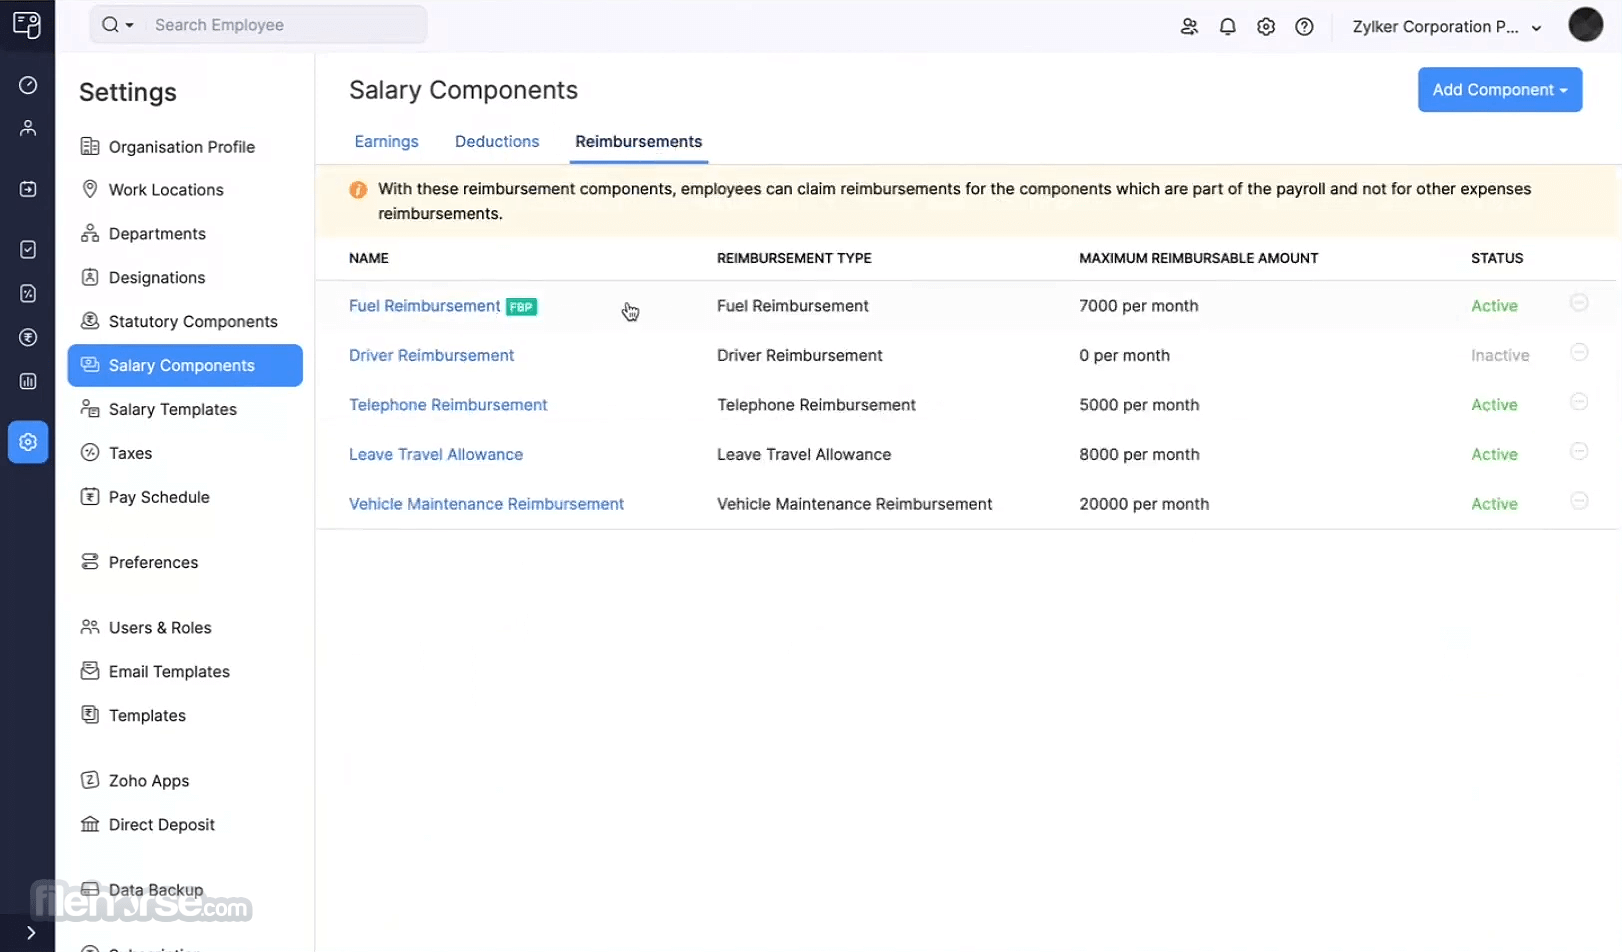The height and width of the screenshot is (952, 1622).
Task: Expand the Zylker Corporation organization switcher
Action: pyautogui.click(x=1446, y=27)
